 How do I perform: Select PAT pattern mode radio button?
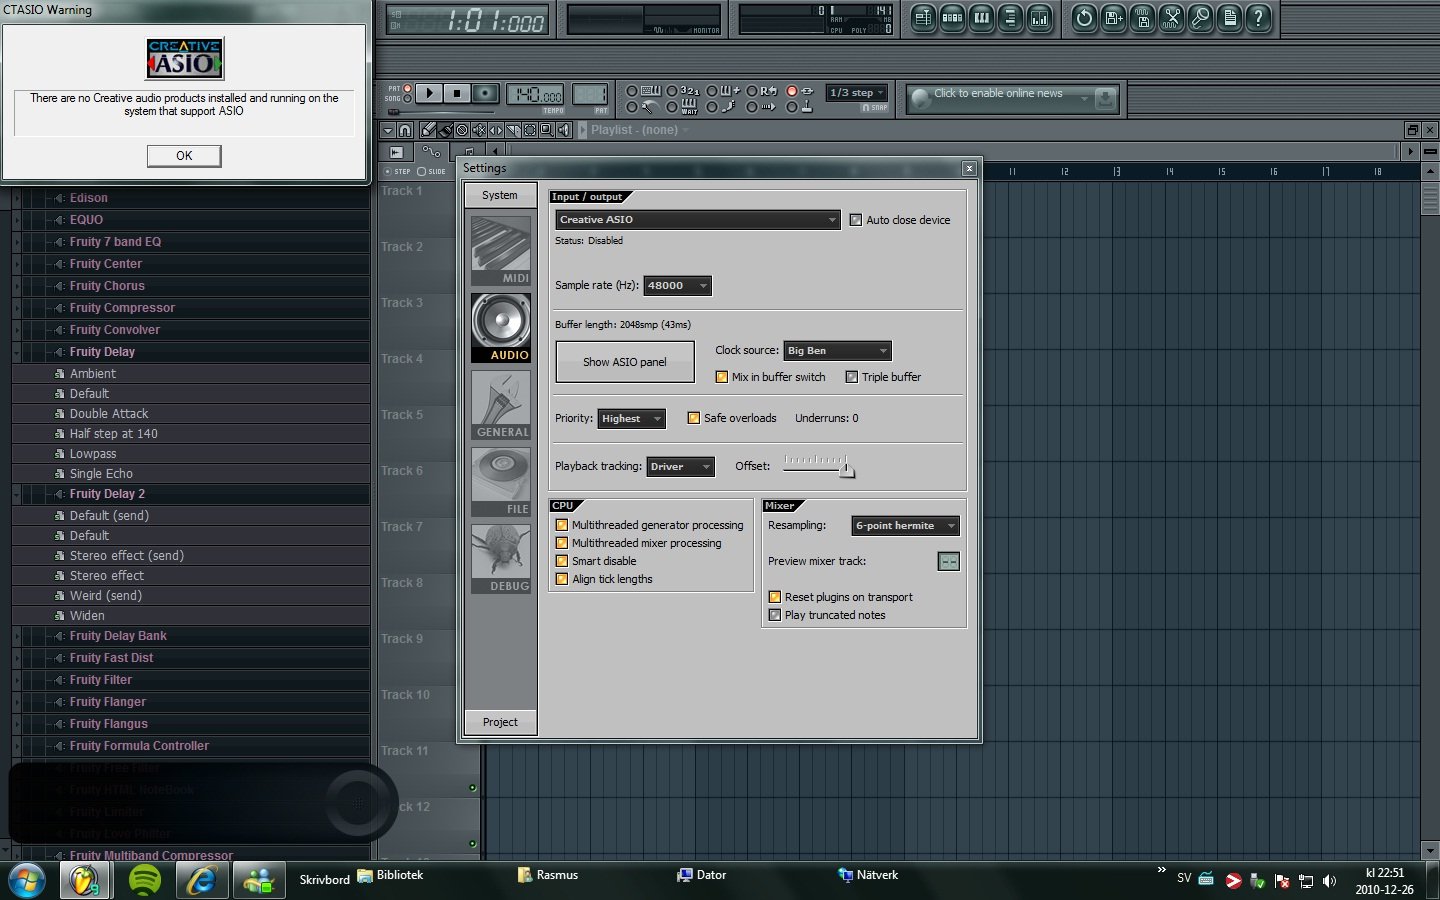407,89
